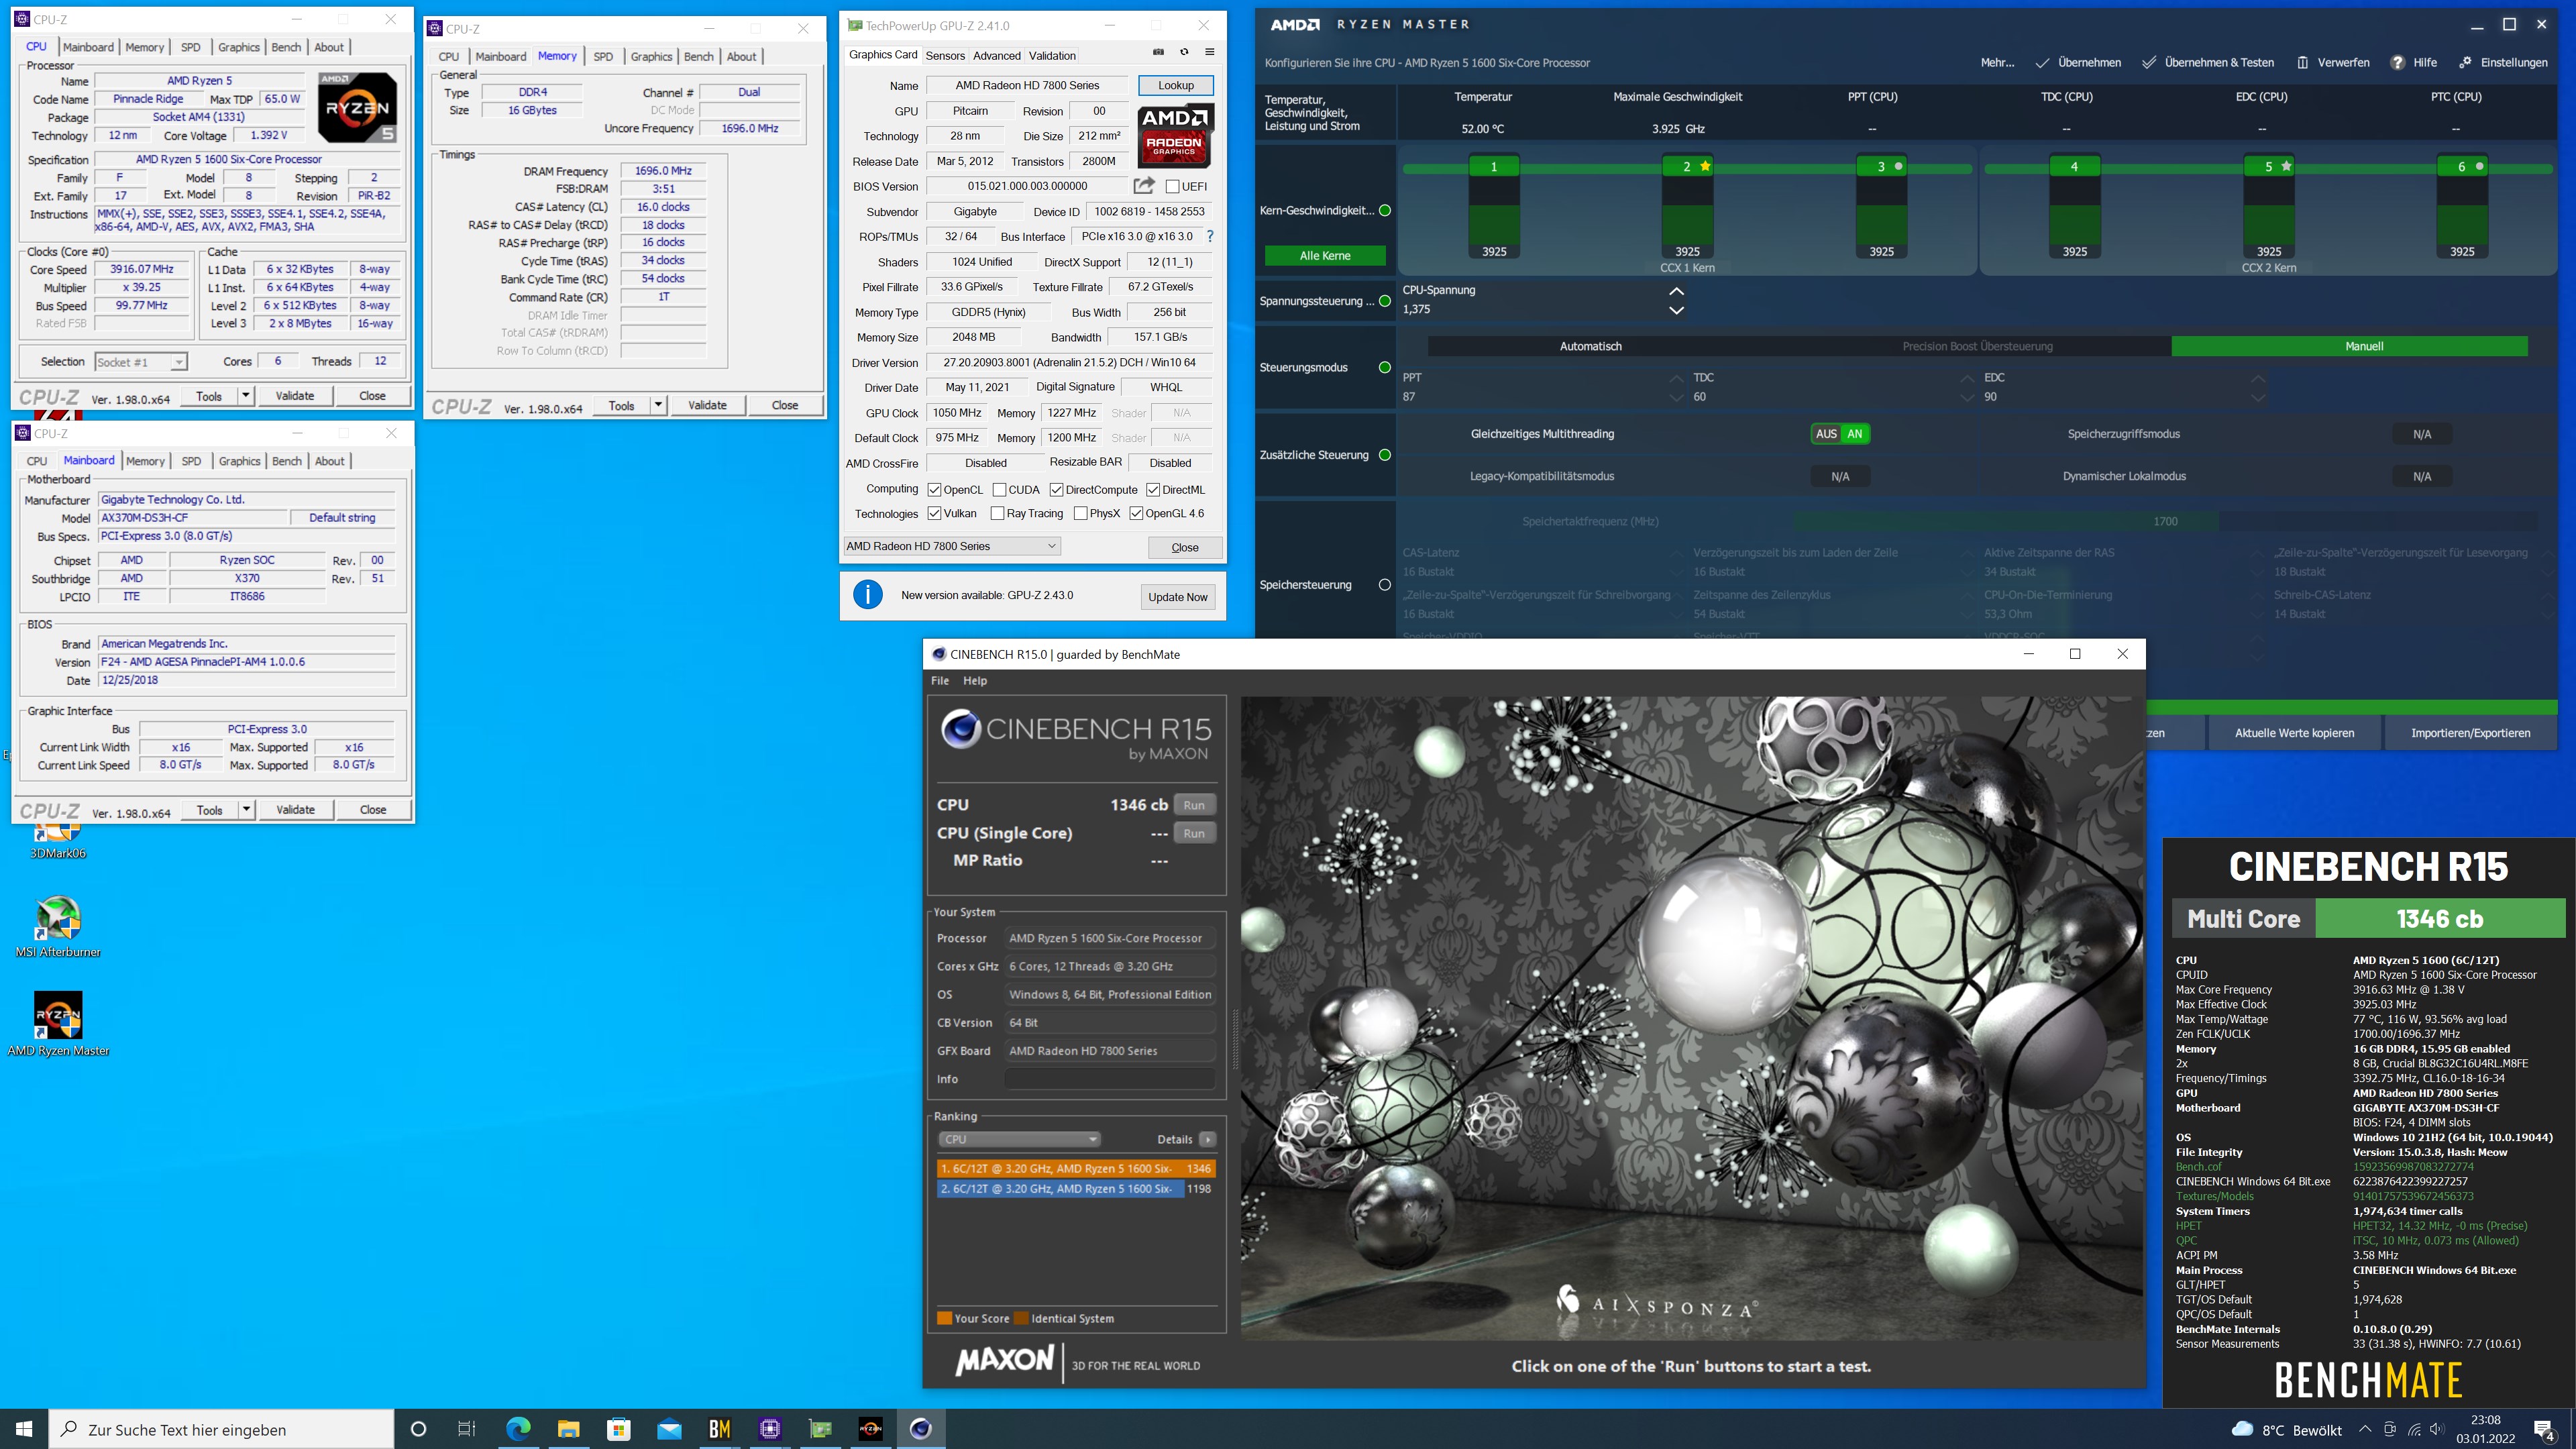
Task: Expand the Mehr... menu in Ryzen Master
Action: 1997,62
